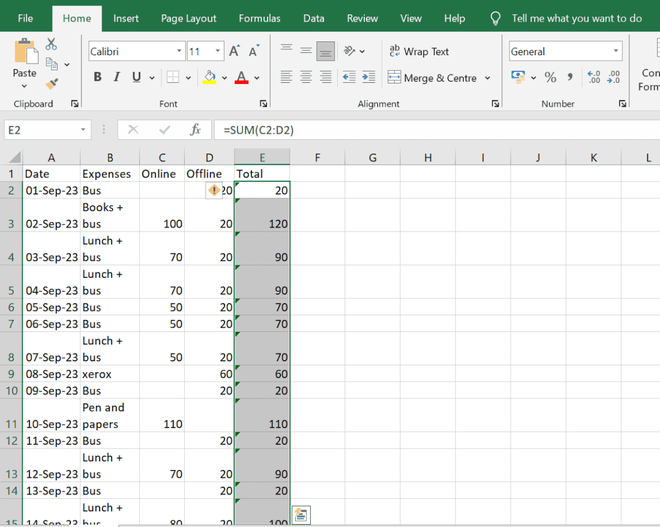
Task: Toggle Italic formatting
Action: pos(117,77)
